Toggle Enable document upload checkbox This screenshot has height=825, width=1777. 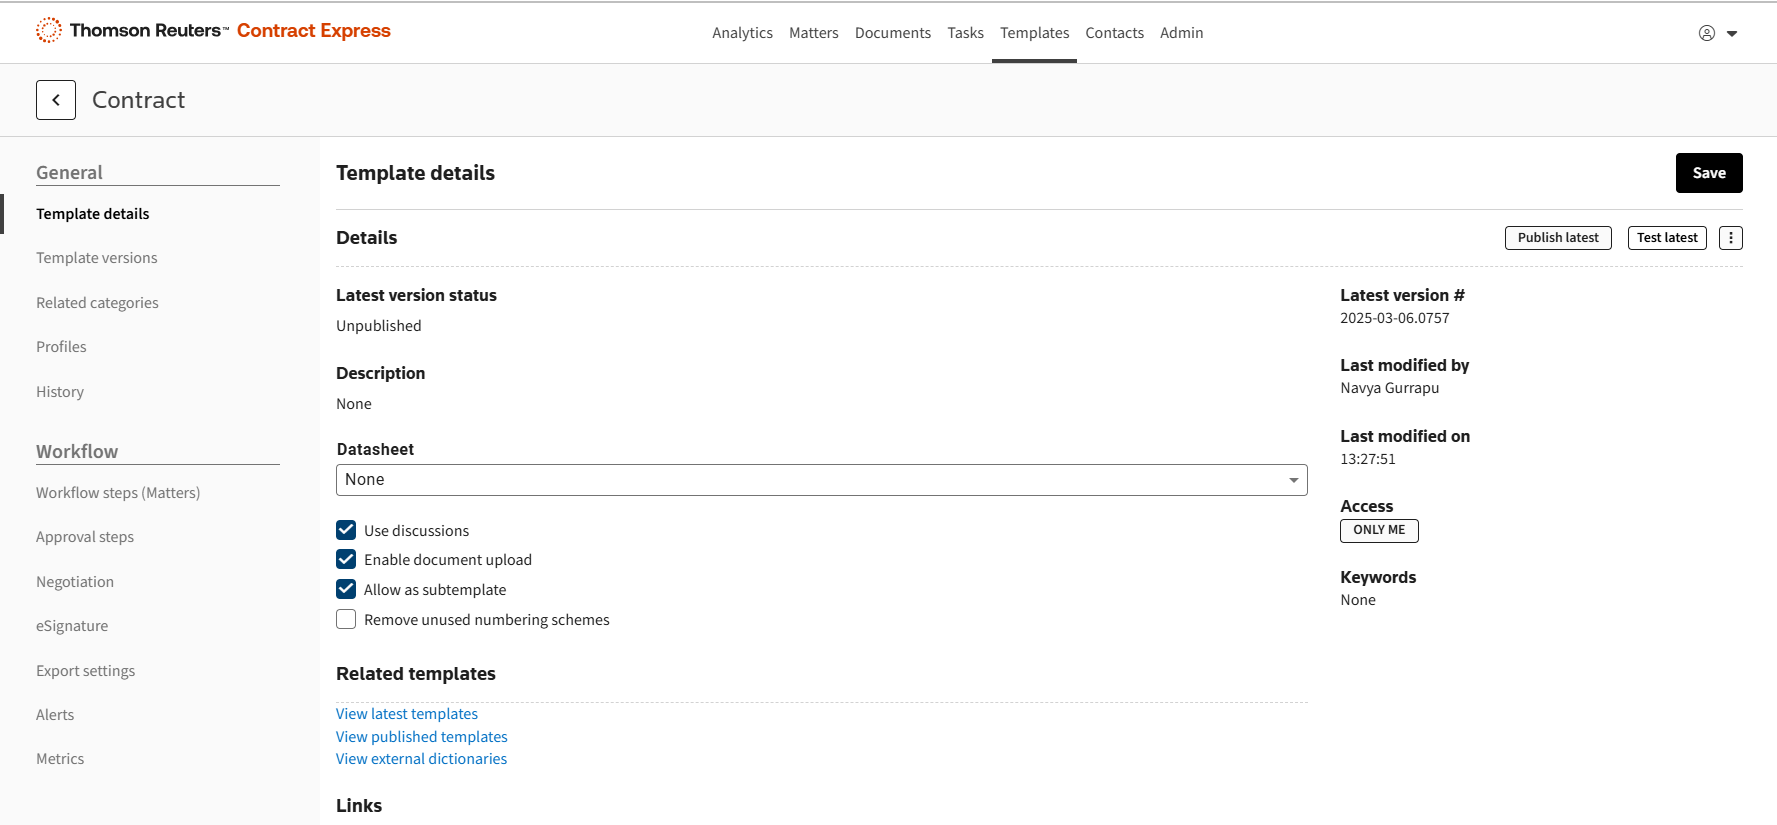[x=346, y=560]
